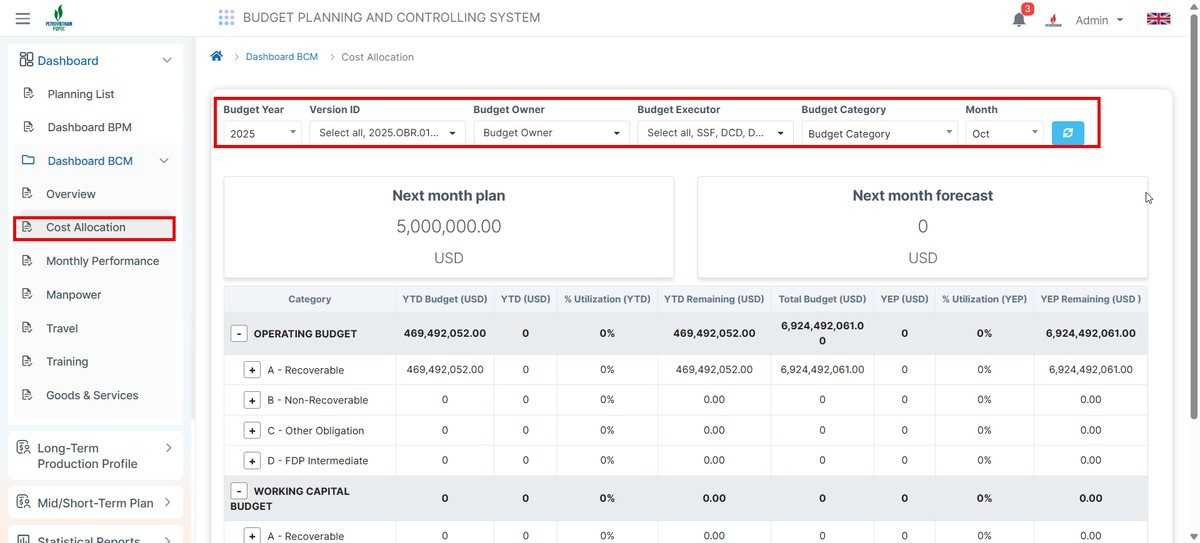Image resolution: width=1200 pixels, height=543 pixels.
Task: Click the YTD Remaining (USD) header
Action: 714,299
